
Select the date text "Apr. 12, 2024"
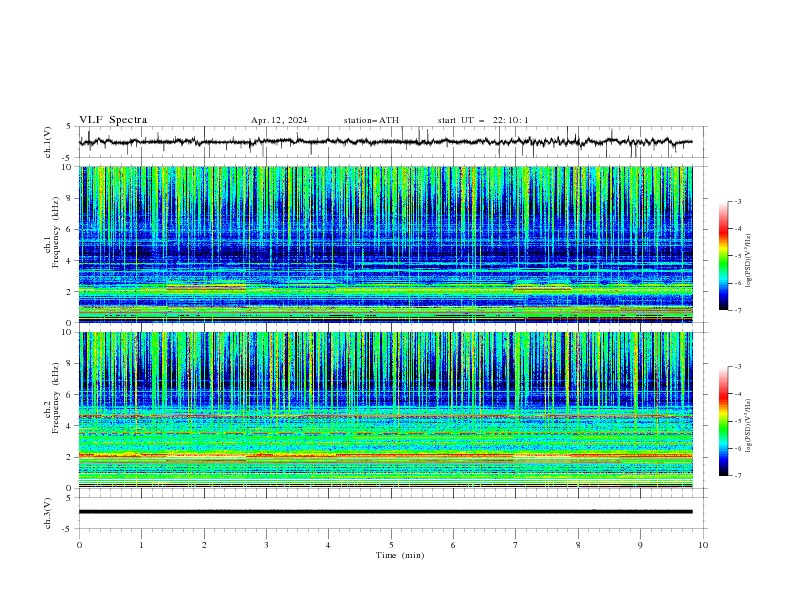[x=279, y=120]
